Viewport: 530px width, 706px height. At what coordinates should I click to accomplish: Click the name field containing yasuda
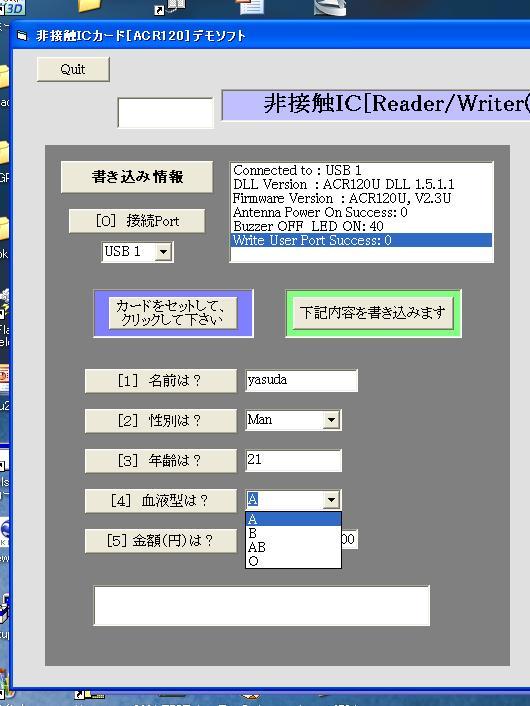301,380
